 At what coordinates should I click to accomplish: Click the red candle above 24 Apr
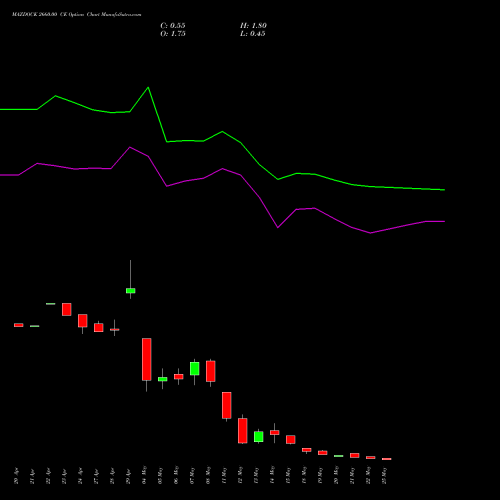pos(83,321)
